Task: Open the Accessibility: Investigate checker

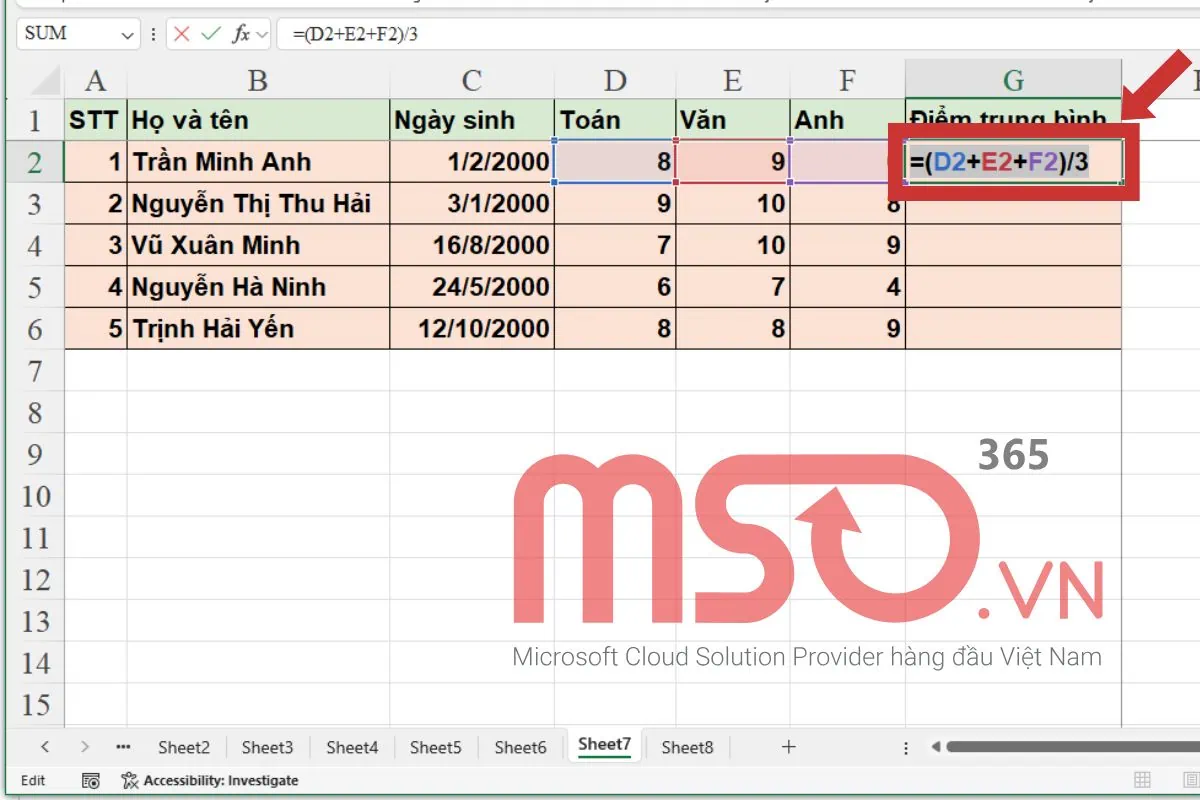Action: click(x=200, y=780)
